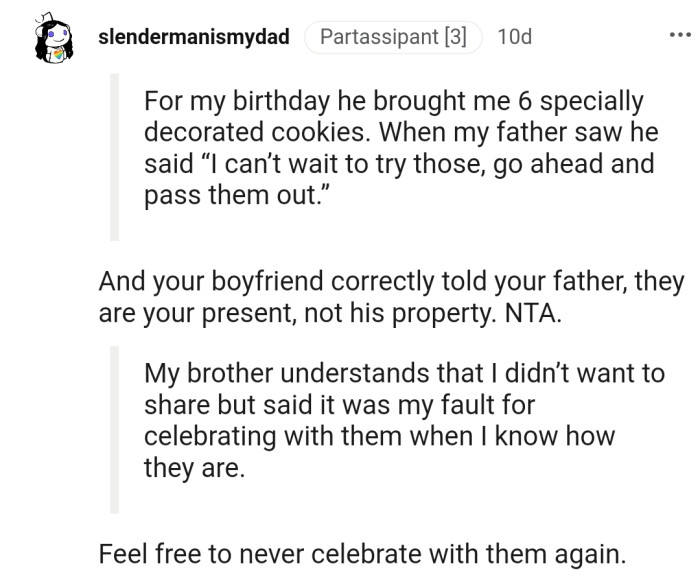Click the line "I can't wait to try those"
Screen dimensions: 700x586
[x=398, y=164]
